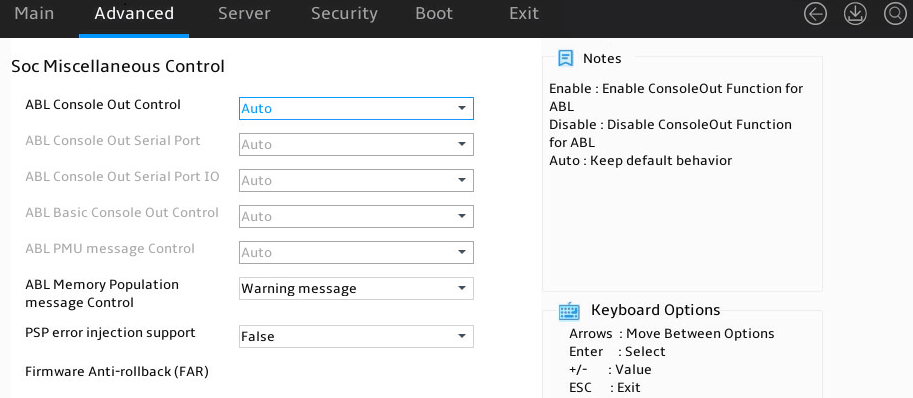
Task: Click the Notes panel icon
Action: [x=565, y=58]
